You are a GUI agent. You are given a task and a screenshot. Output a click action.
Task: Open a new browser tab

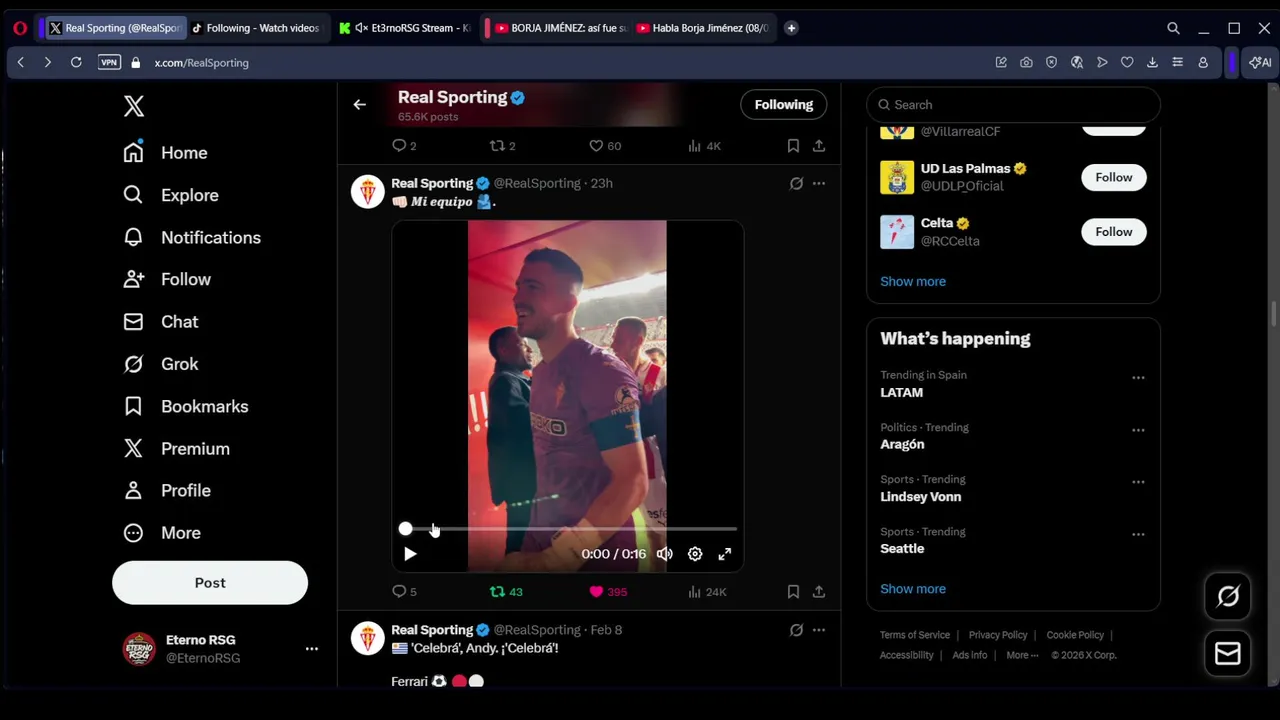[x=791, y=28]
